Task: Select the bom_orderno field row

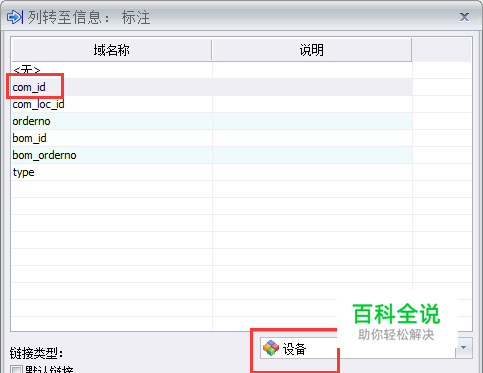Action: [212, 155]
